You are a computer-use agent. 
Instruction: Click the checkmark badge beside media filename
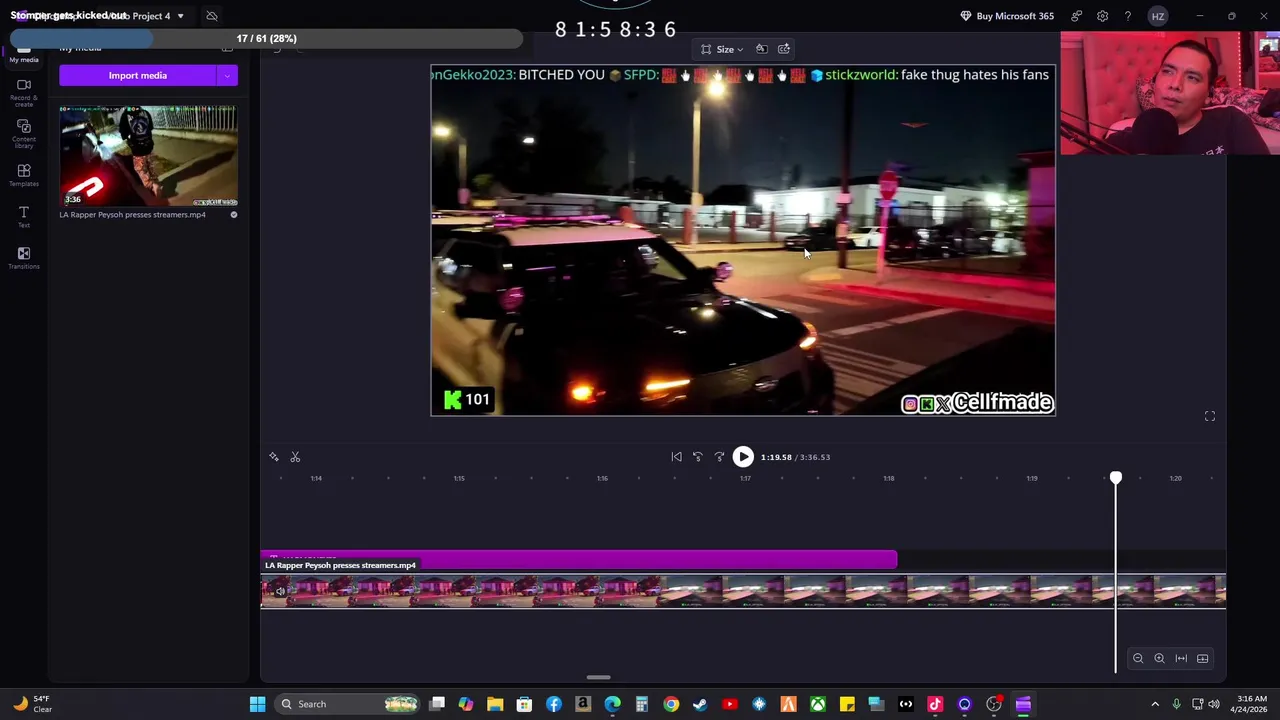pos(234,215)
